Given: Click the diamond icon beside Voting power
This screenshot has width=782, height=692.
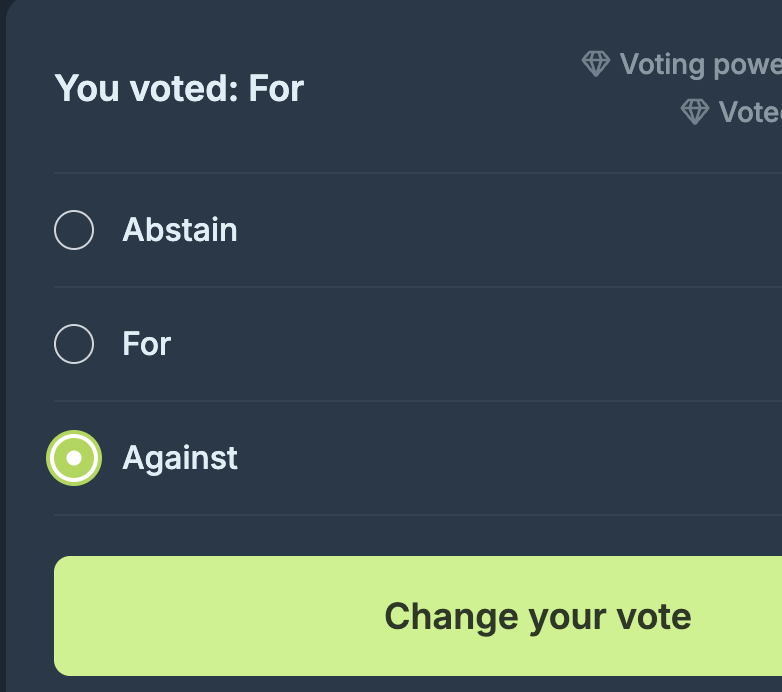Looking at the screenshot, I should coord(596,64).
